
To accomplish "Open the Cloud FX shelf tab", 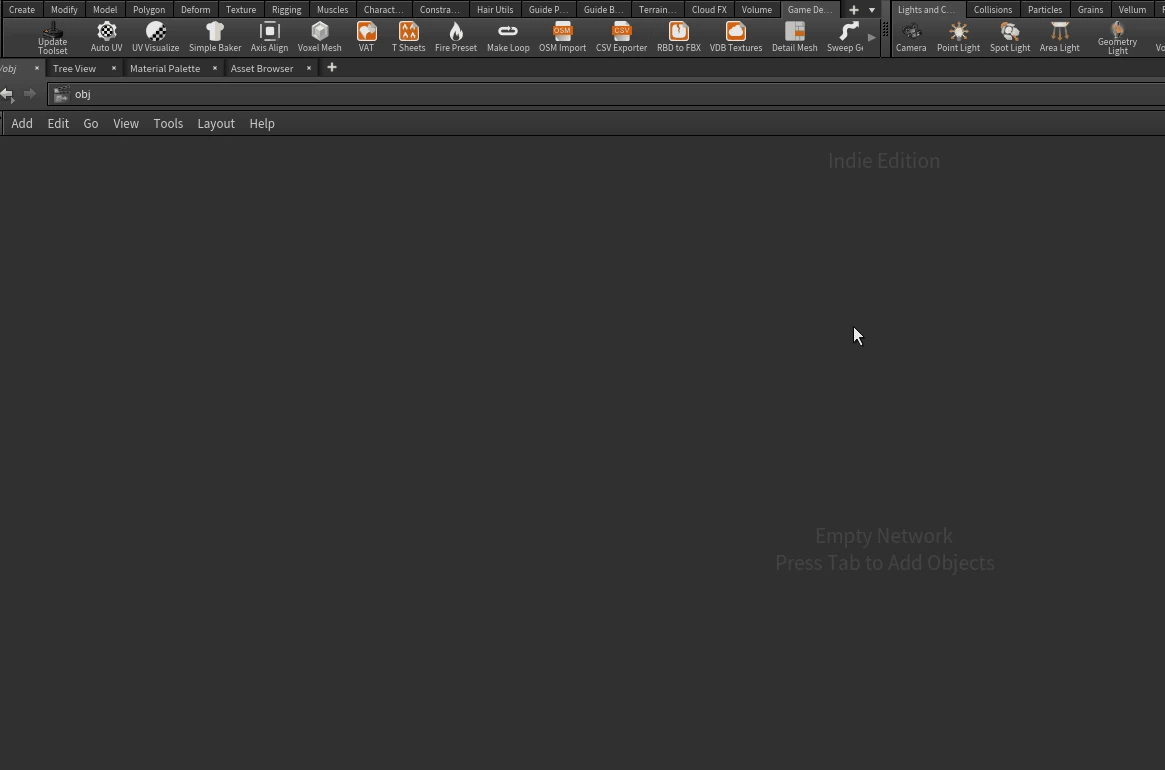I will [709, 10].
